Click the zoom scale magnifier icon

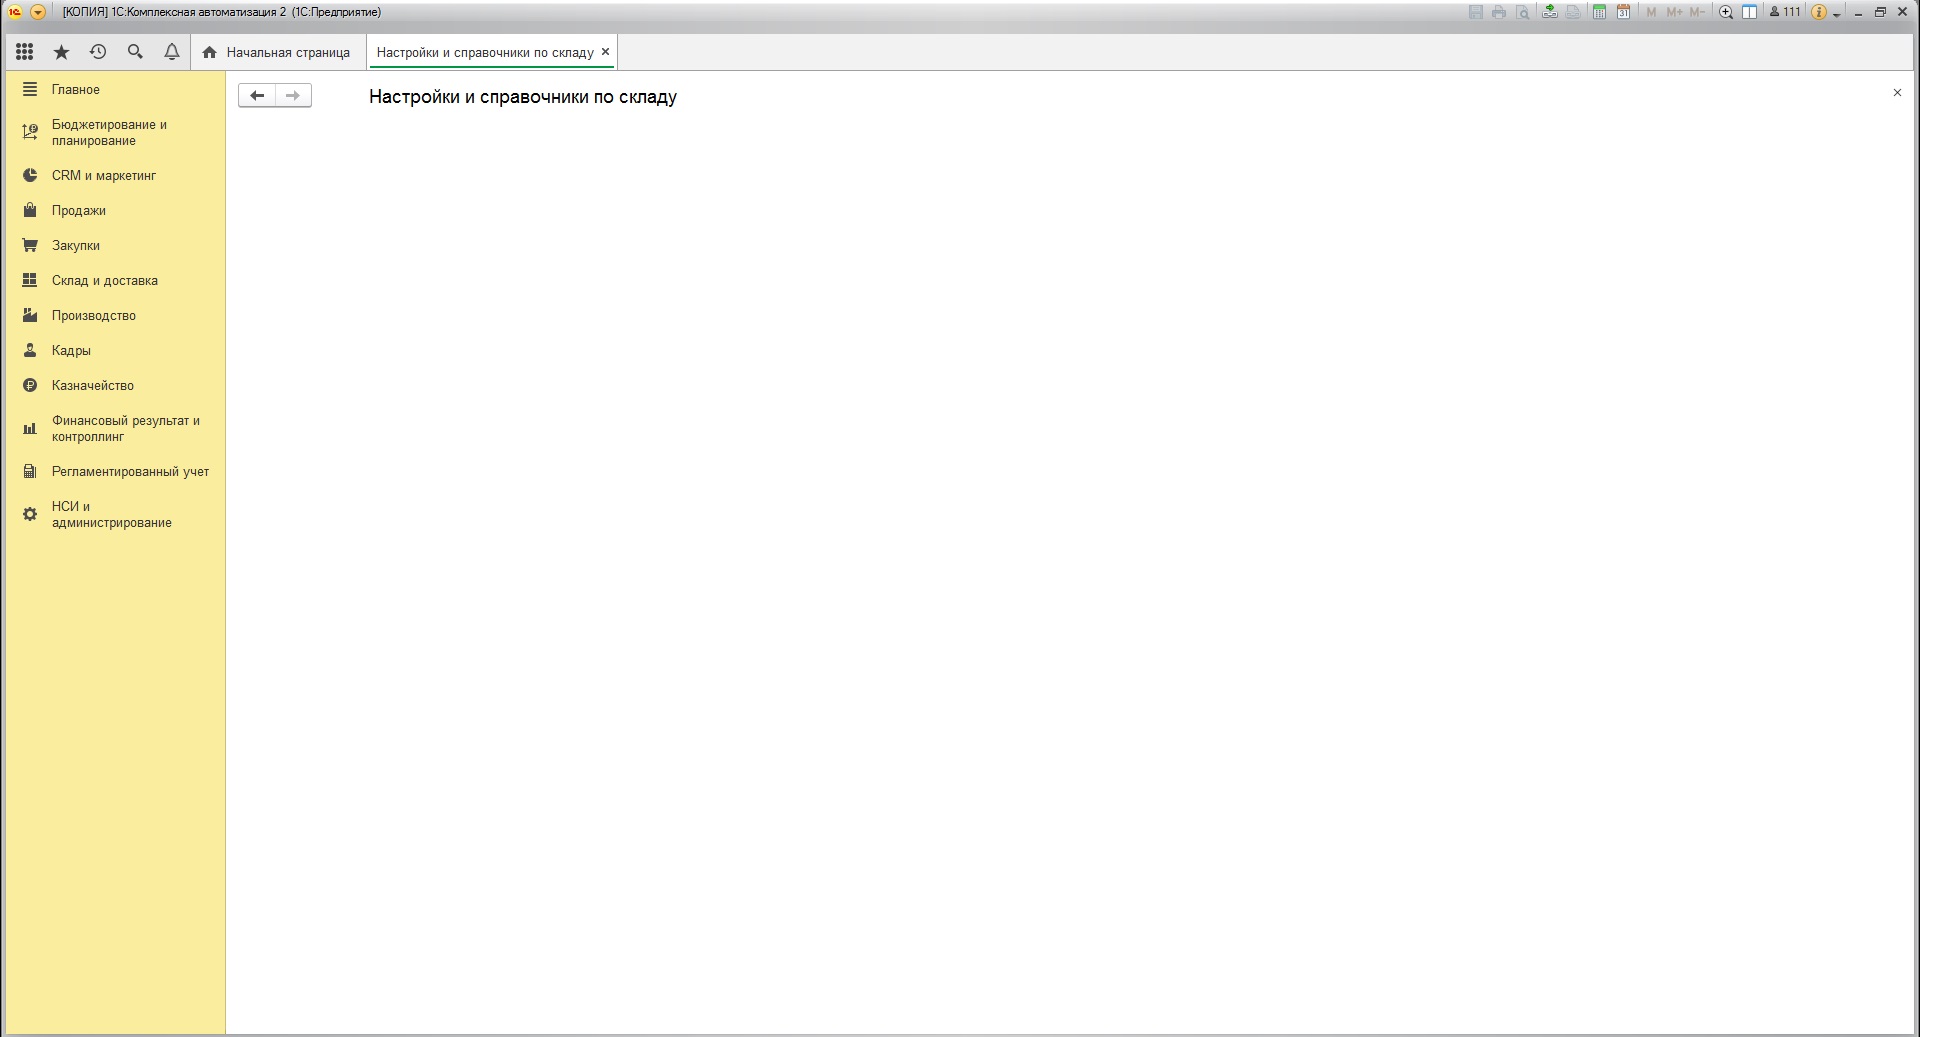(x=1725, y=12)
